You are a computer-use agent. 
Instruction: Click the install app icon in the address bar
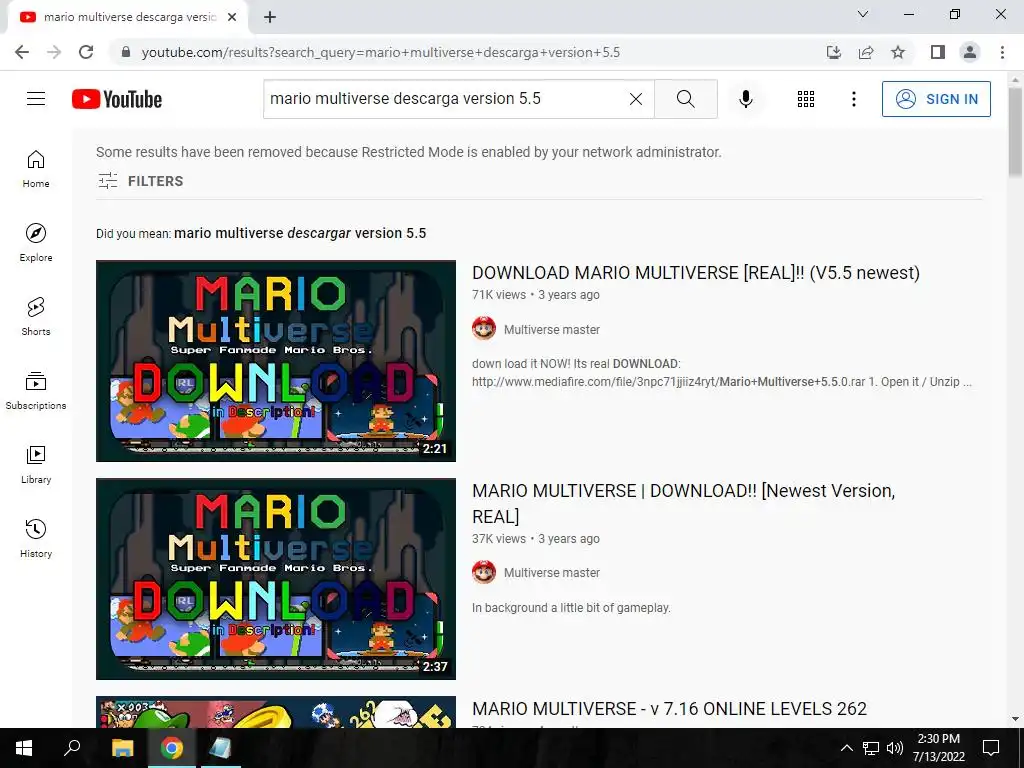pos(833,52)
